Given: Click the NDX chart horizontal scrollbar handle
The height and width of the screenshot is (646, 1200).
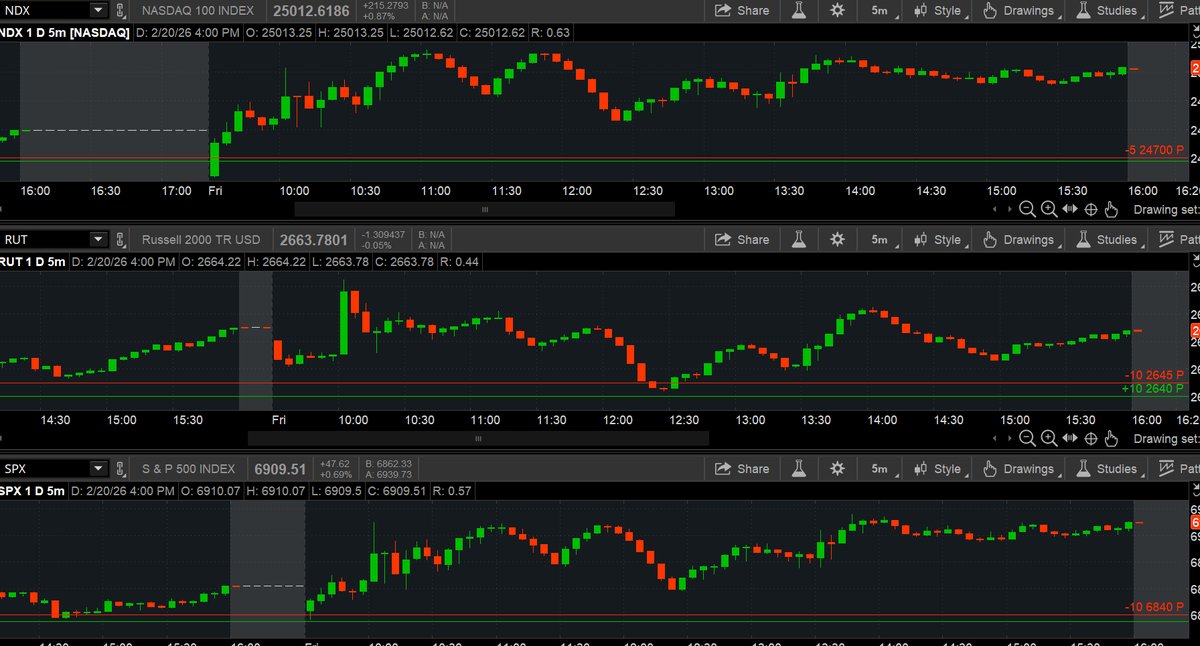Looking at the screenshot, I should (484, 210).
